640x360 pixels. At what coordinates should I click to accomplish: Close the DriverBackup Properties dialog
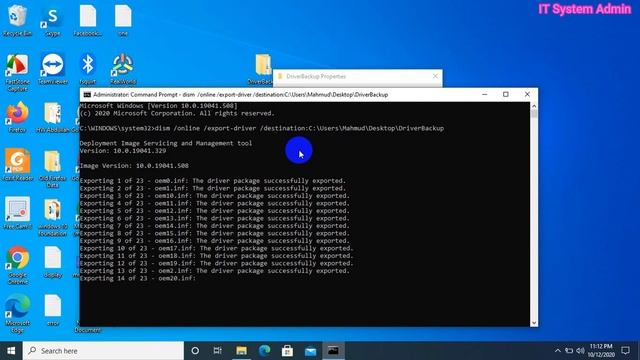coord(435,76)
